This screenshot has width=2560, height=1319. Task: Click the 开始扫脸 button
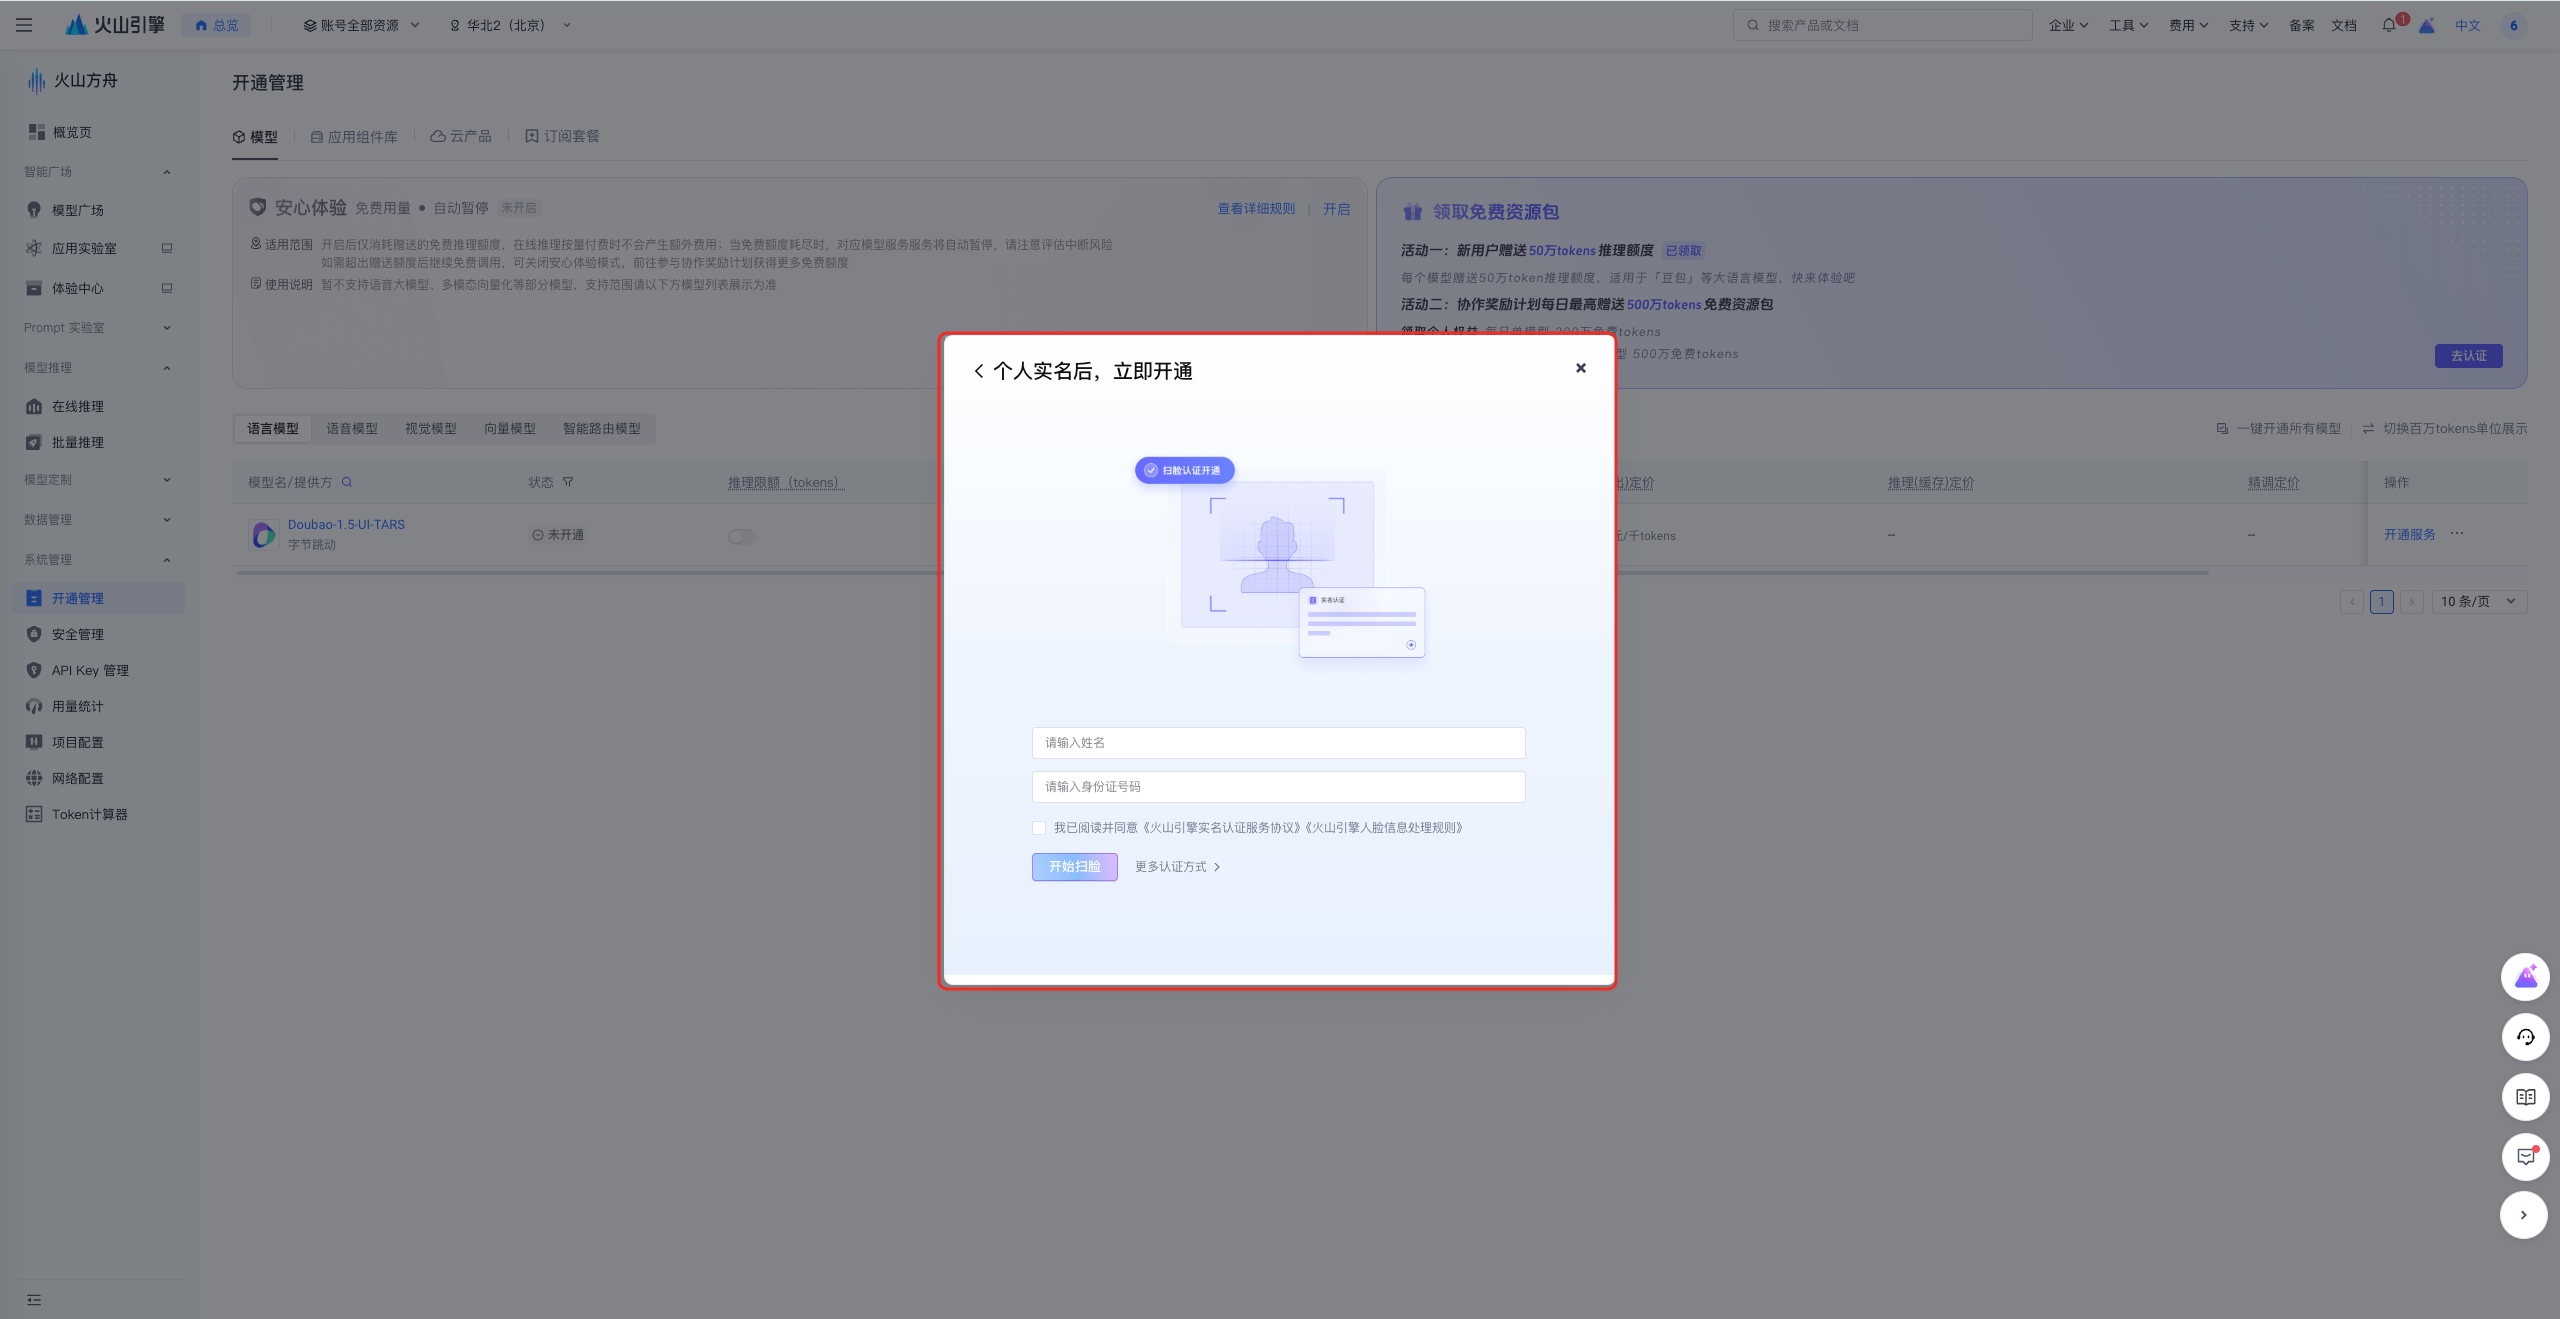click(1074, 866)
